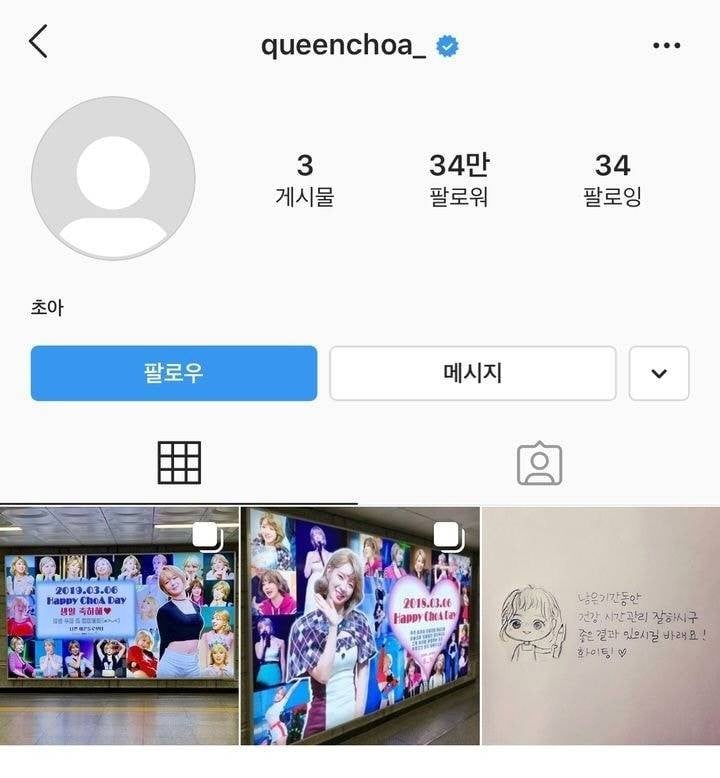Image resolution: width=720 pixels, height=778 pixels.
Task: View the 34만 팔로워 followers list
Action: click(459, 180)
